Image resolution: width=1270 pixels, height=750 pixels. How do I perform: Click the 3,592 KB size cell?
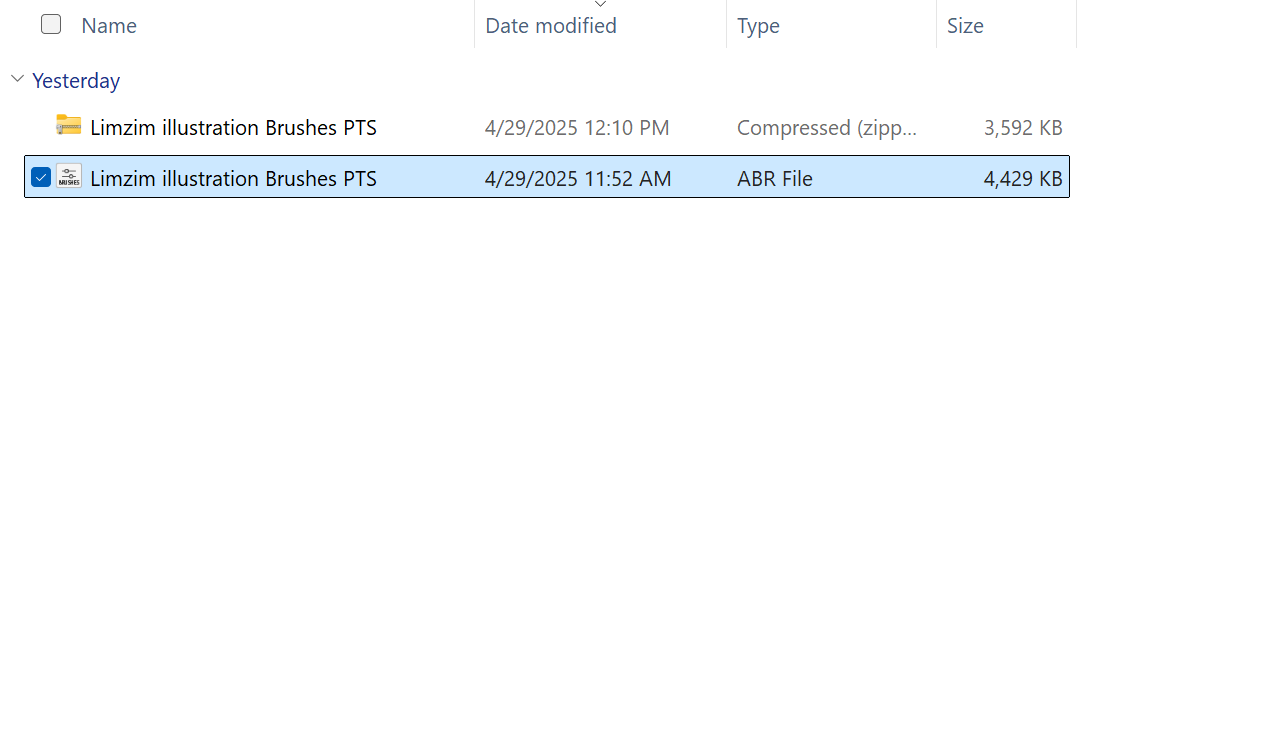1023,127
